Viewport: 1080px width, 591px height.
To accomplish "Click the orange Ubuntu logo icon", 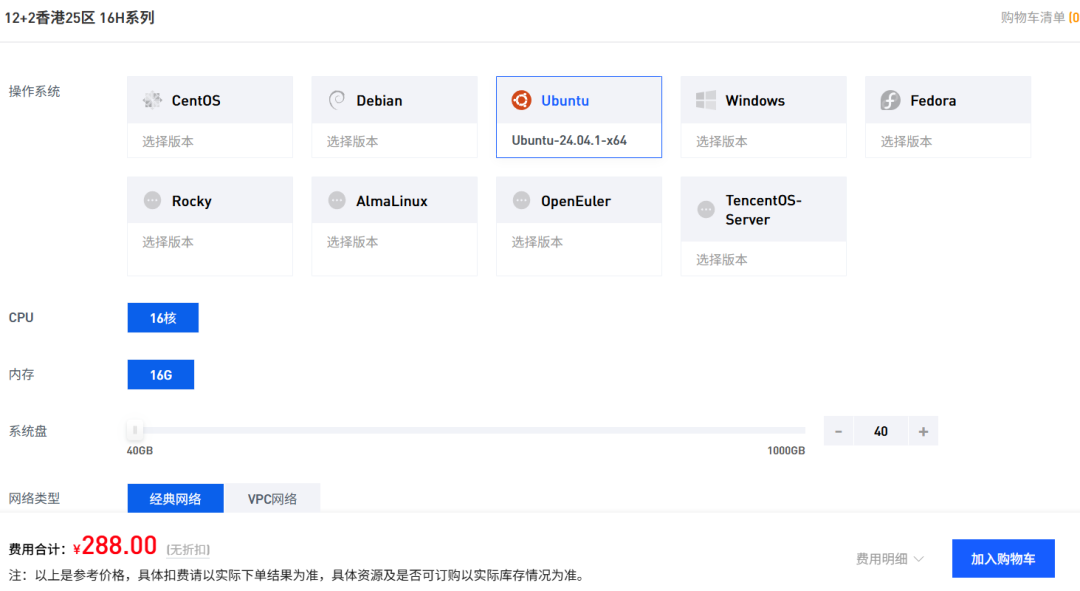I will pos(521,100).
